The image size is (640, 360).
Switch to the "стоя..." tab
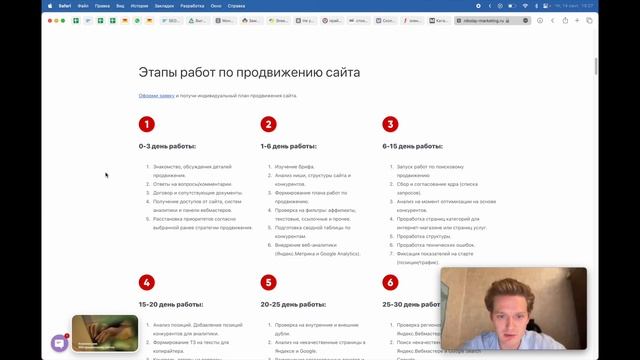358,20
